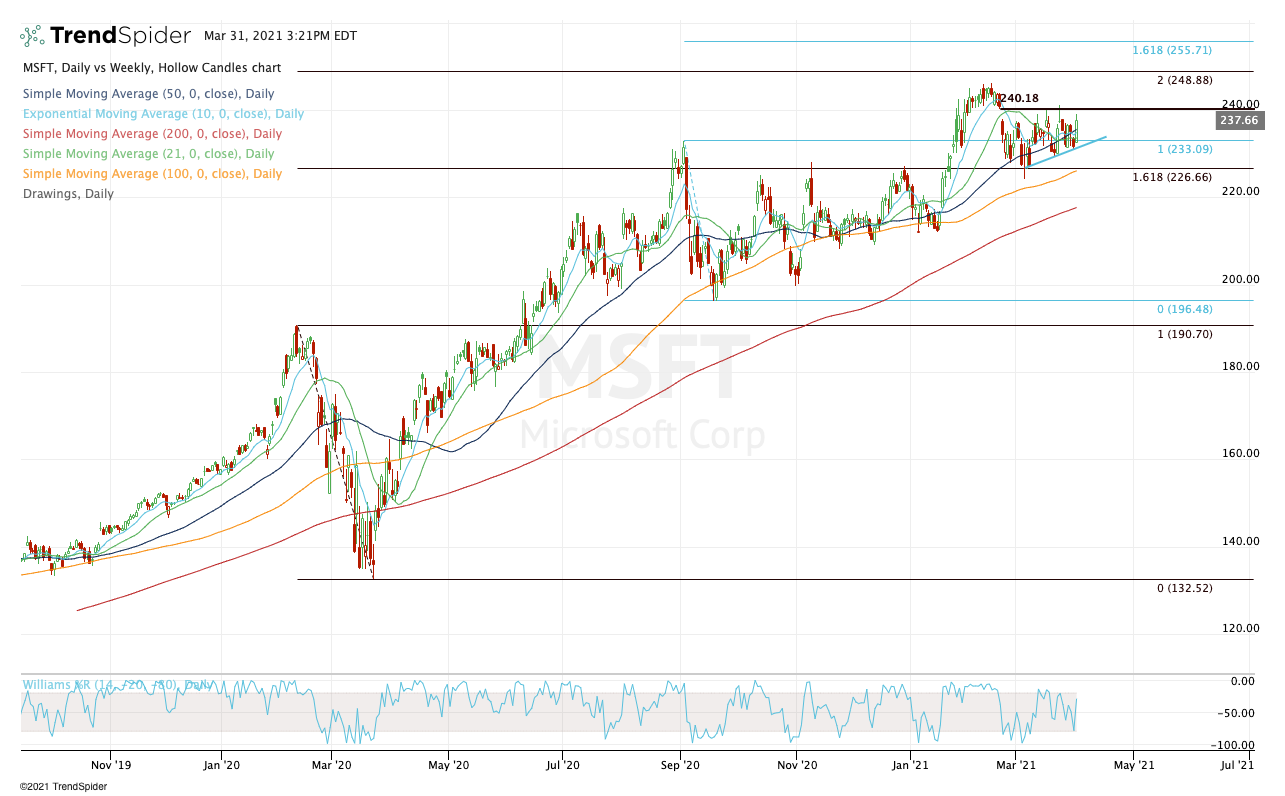This screenshot has width=1285, height=796.
Task: Select the 1.618 (226.66) Fibonacci label
Action: click(1172, 177)
